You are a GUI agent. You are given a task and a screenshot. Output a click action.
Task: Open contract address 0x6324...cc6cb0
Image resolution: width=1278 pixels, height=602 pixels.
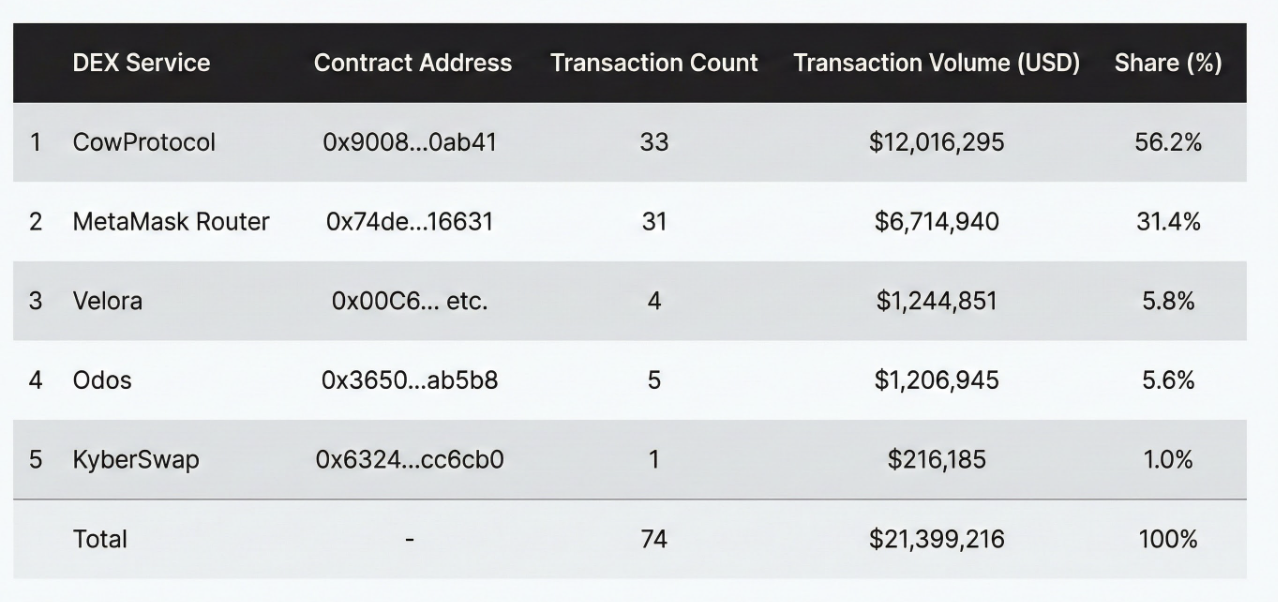tap(410, 460)
